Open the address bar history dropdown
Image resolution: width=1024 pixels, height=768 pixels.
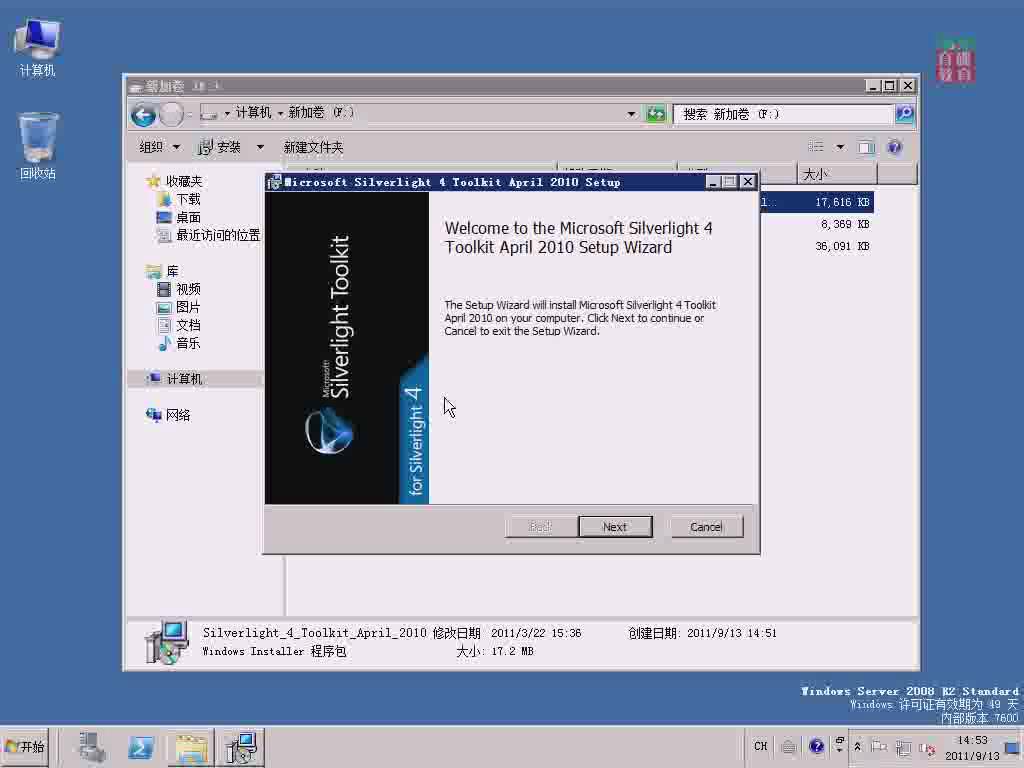(631, 114)
